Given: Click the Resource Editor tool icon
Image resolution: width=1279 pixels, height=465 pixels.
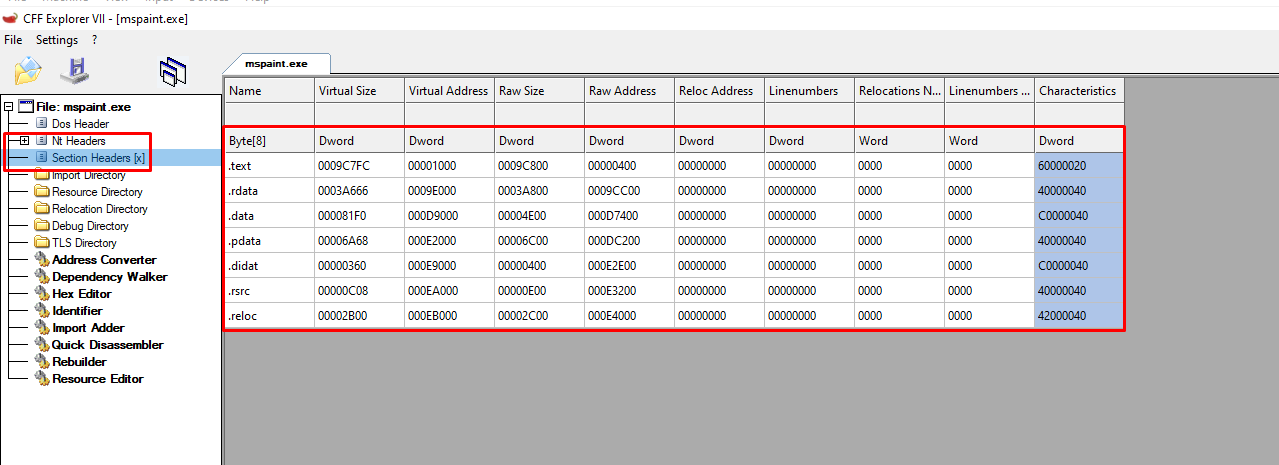Looking at the screenshot, I should point(42,378).
